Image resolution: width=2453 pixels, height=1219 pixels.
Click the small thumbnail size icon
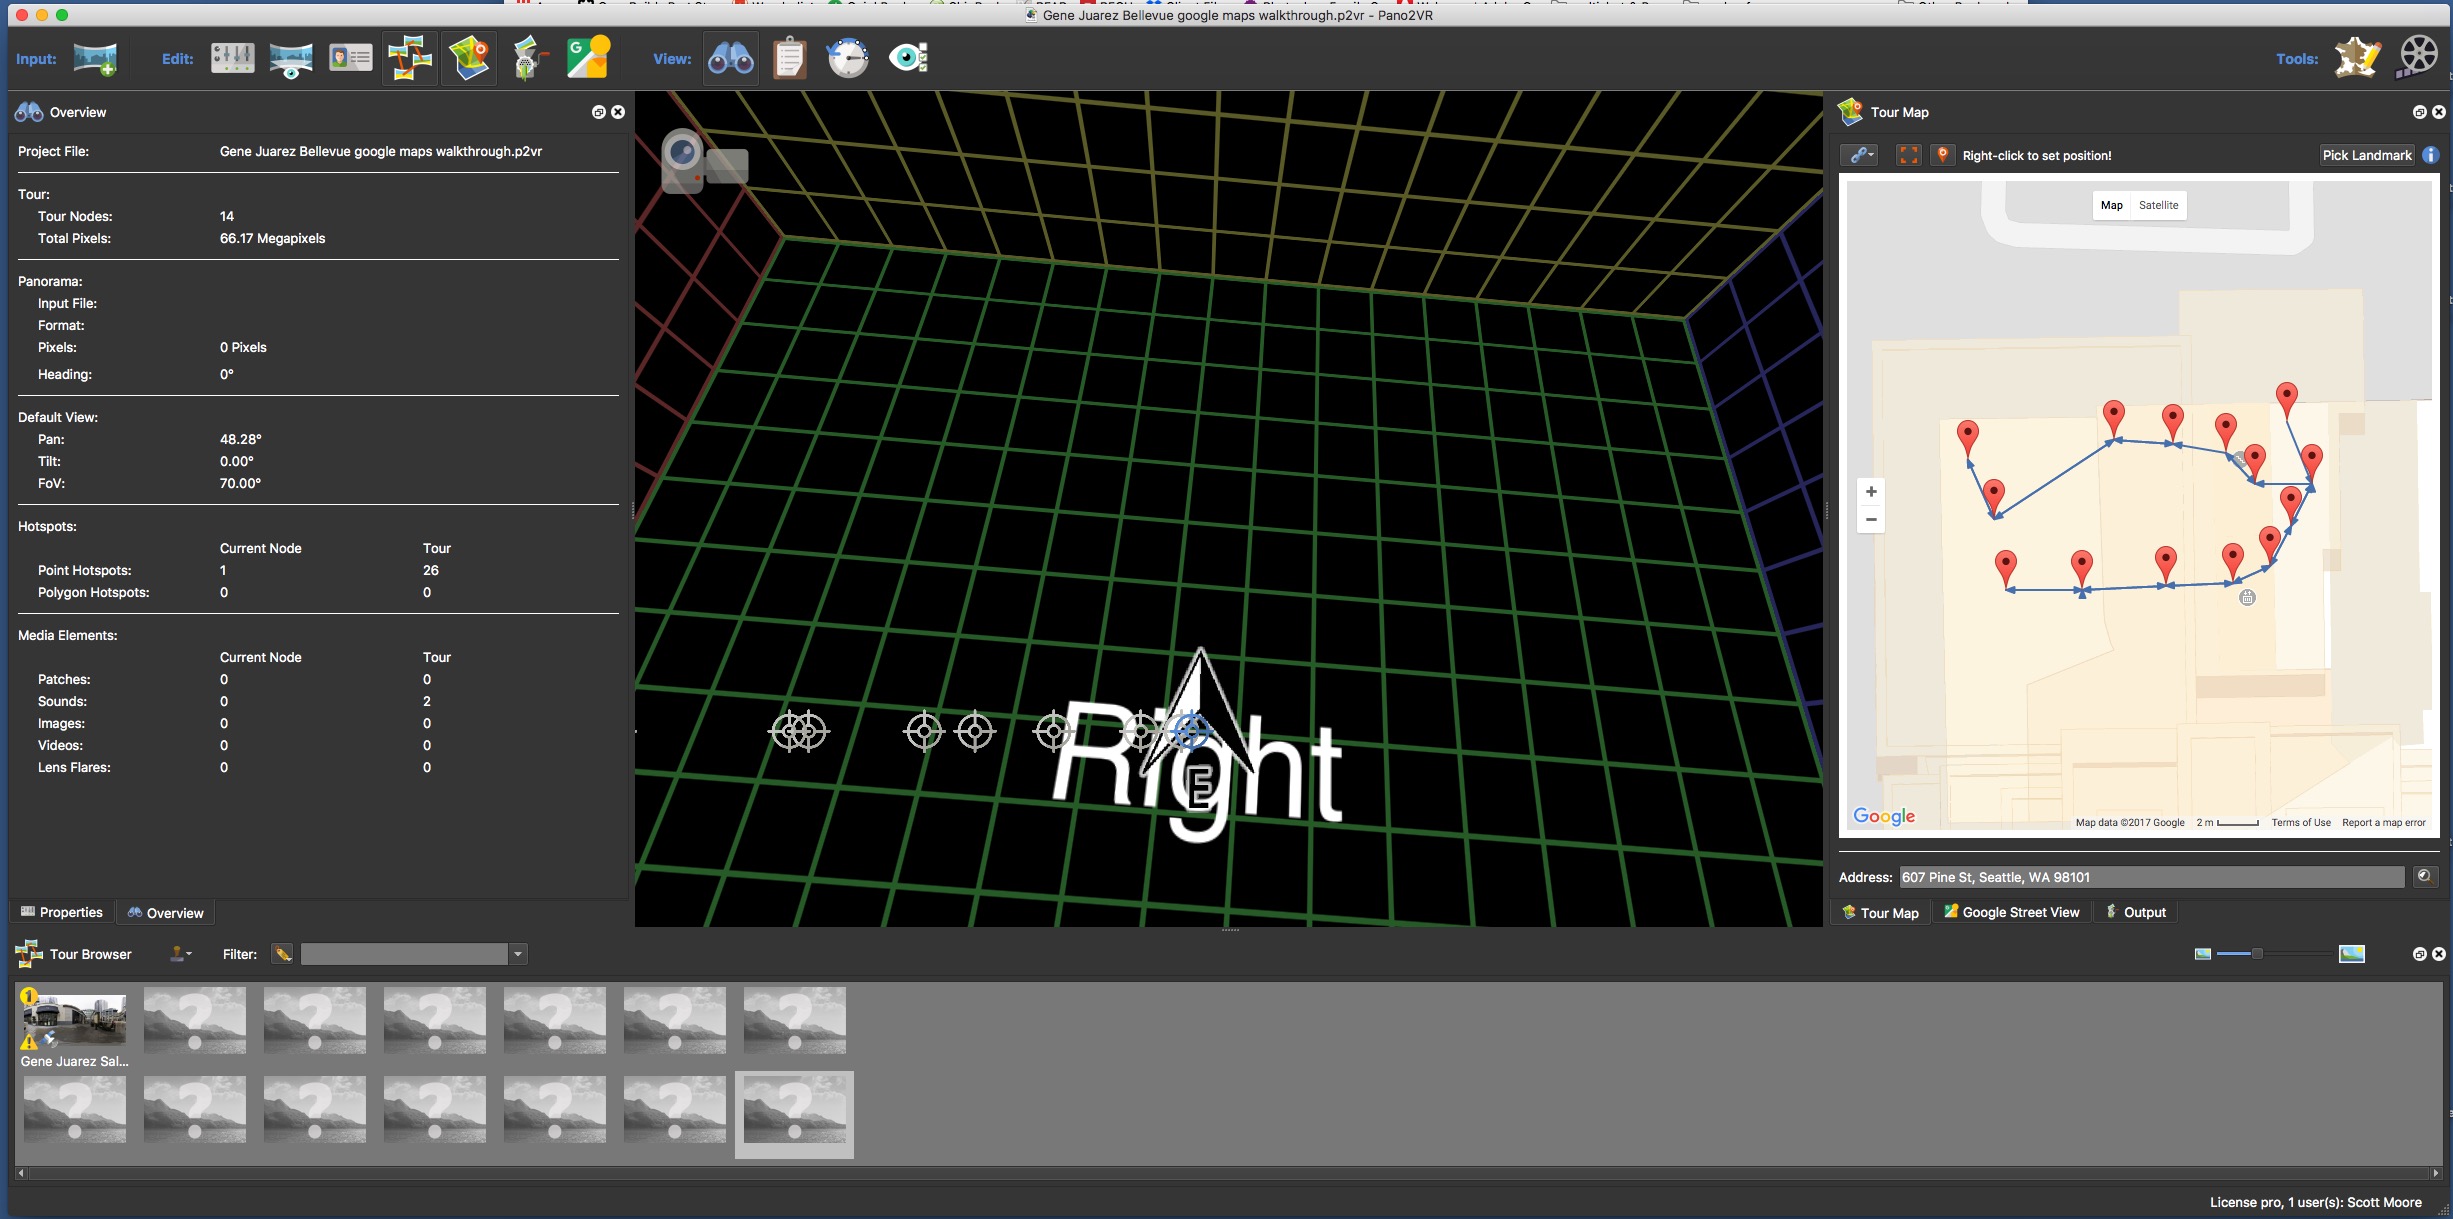click(2203, 954)
